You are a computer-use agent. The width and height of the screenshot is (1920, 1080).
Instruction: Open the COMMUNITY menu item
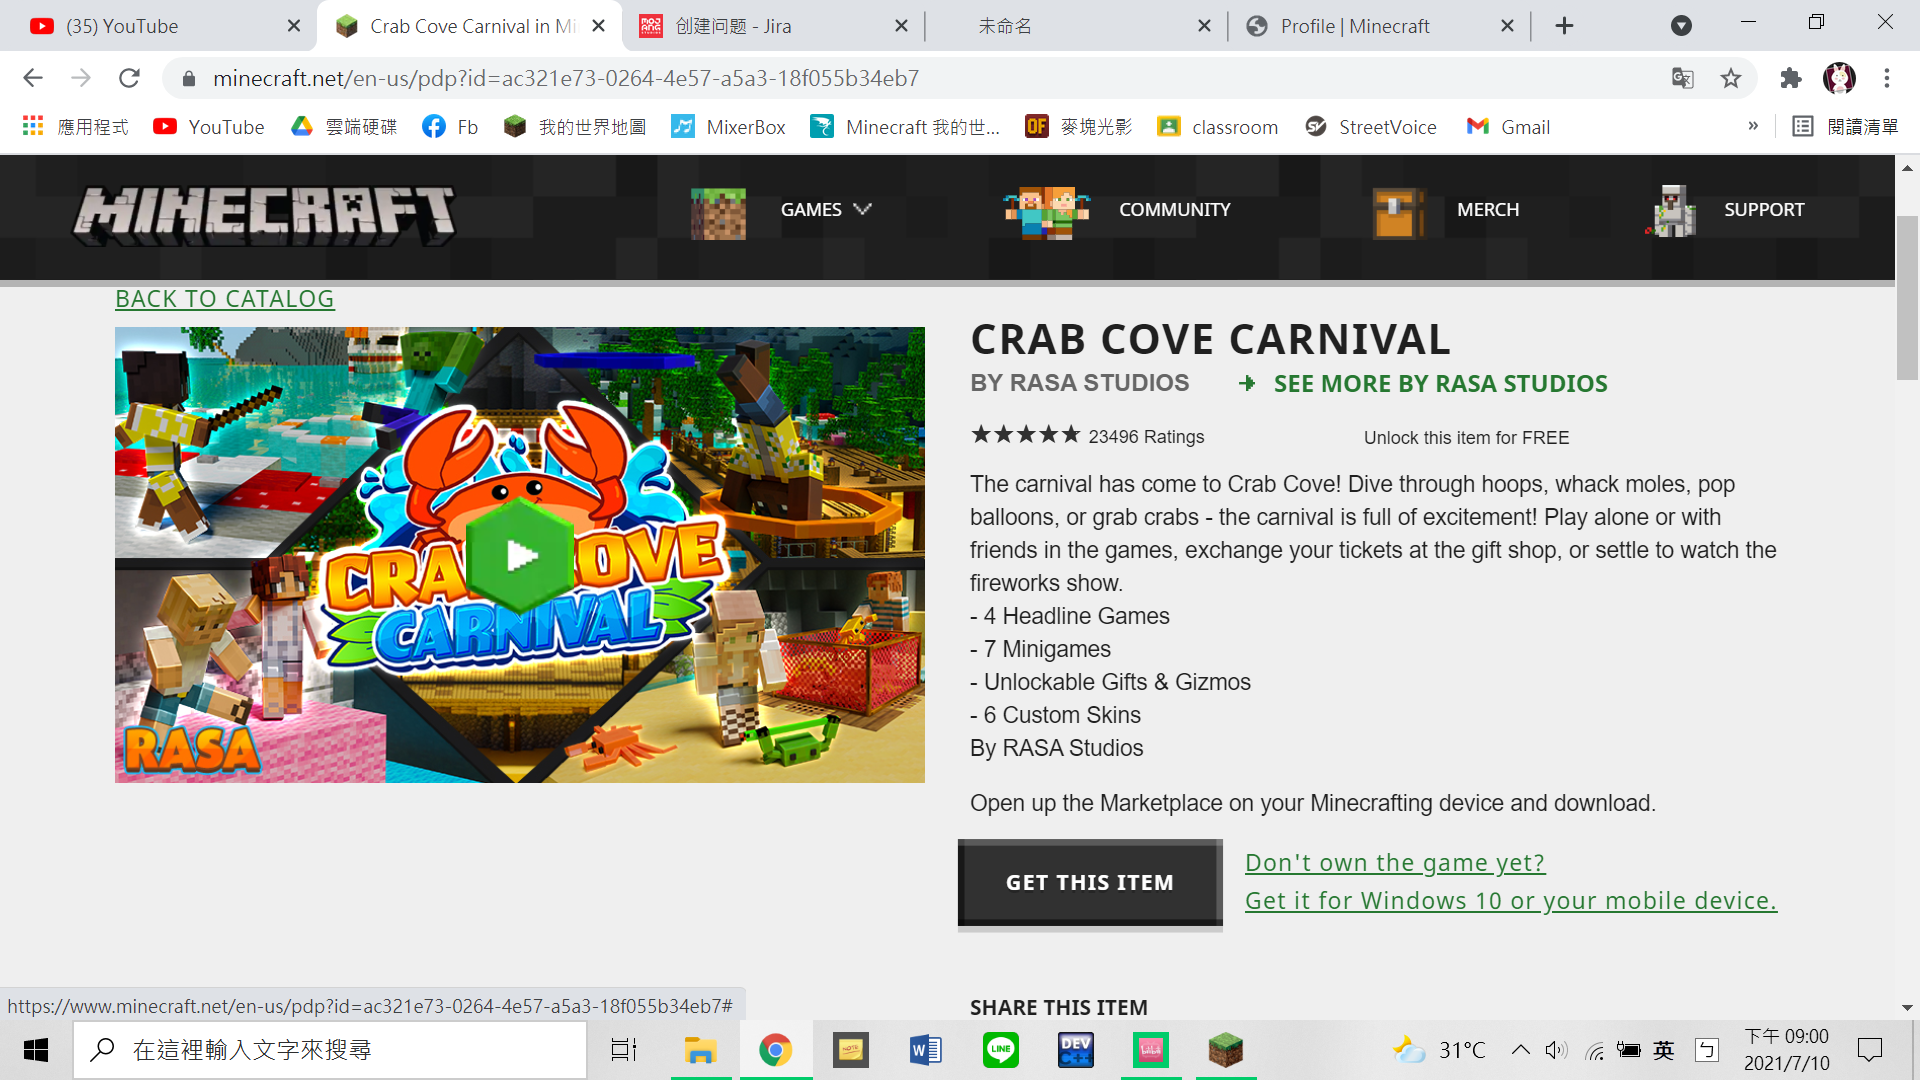[1174, 210]
